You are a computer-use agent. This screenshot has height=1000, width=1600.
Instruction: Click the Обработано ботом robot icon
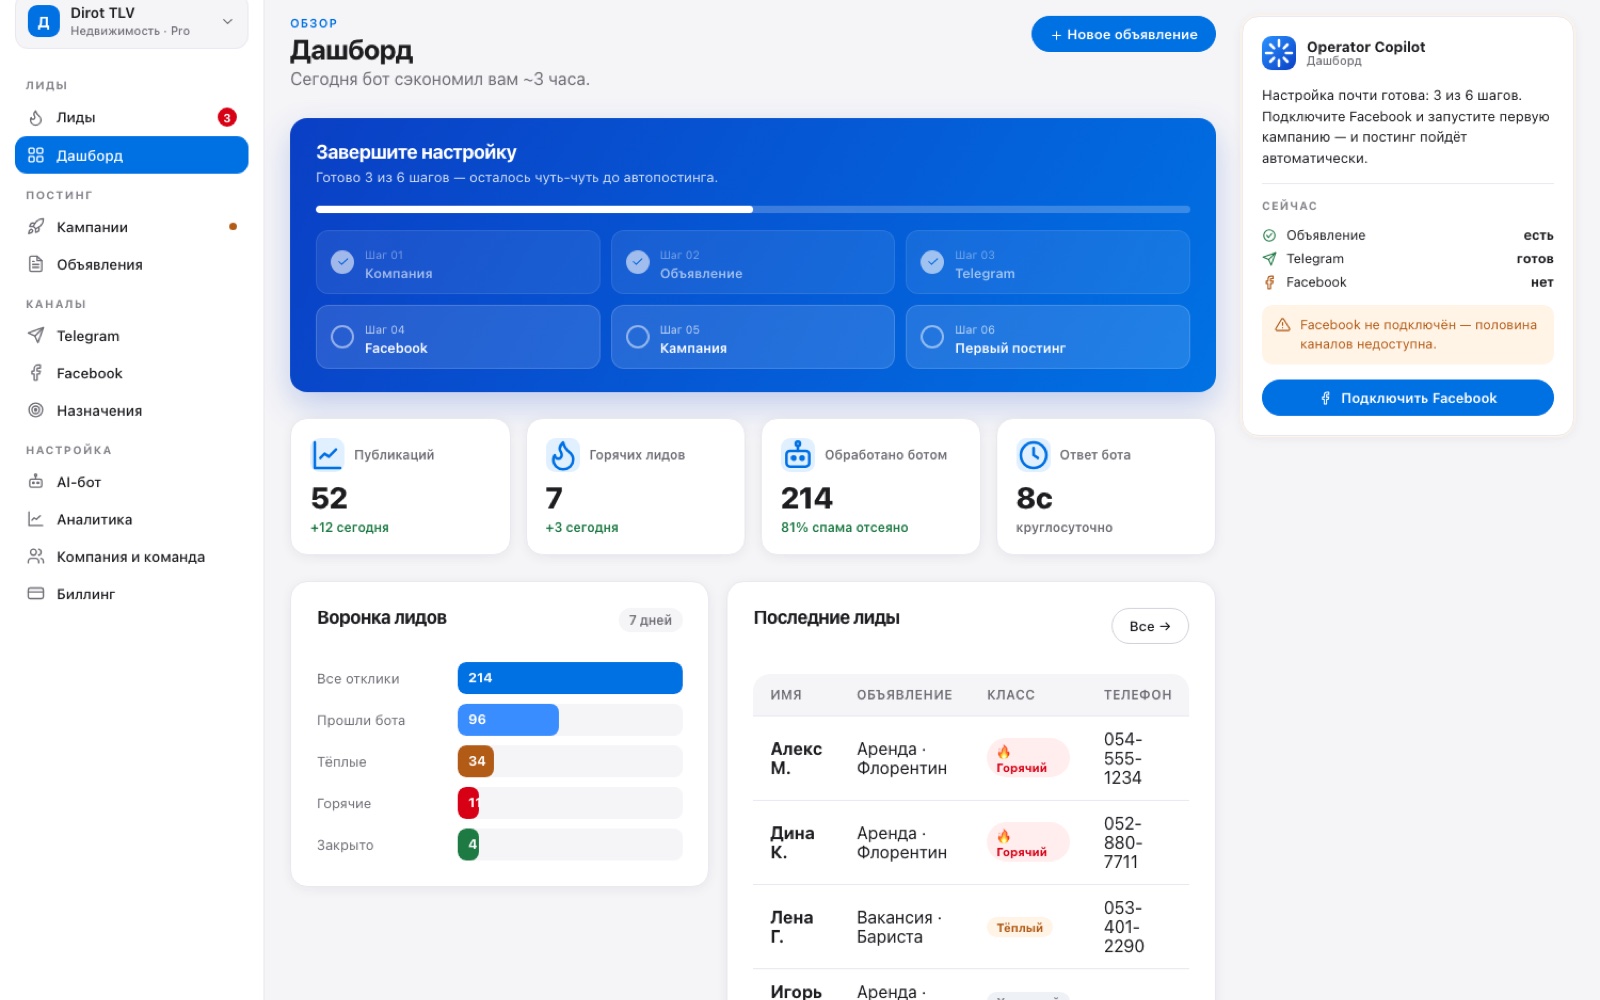click(798, 455)
